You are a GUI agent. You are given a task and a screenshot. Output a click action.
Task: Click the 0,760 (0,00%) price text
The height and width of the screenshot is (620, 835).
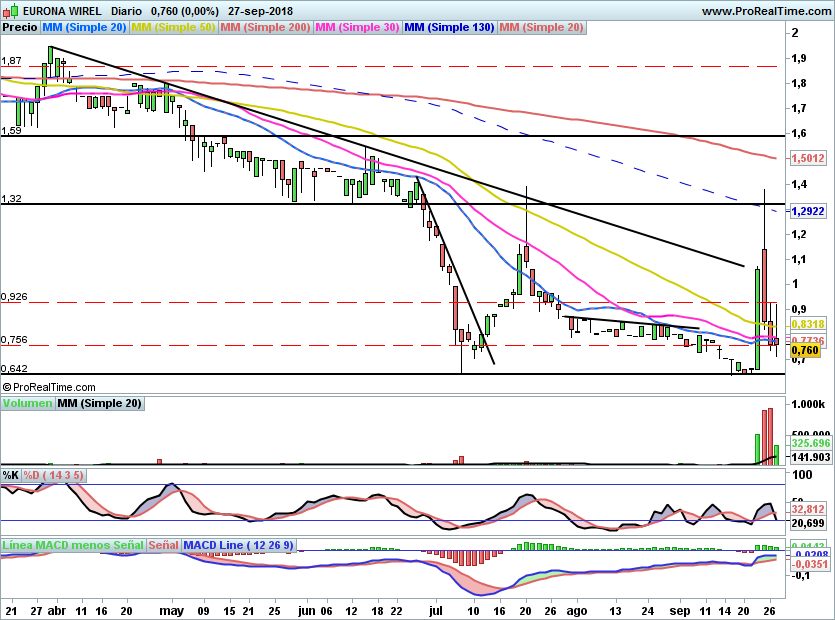click(x=185, y=11)
